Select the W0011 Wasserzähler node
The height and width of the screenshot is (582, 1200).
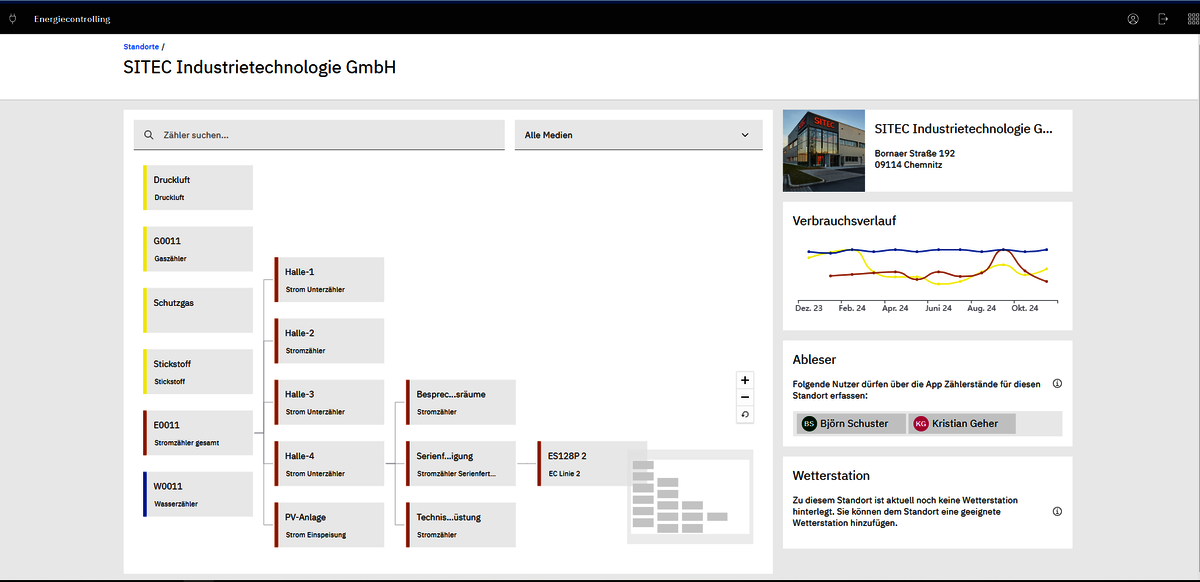(x=198, y=494)
